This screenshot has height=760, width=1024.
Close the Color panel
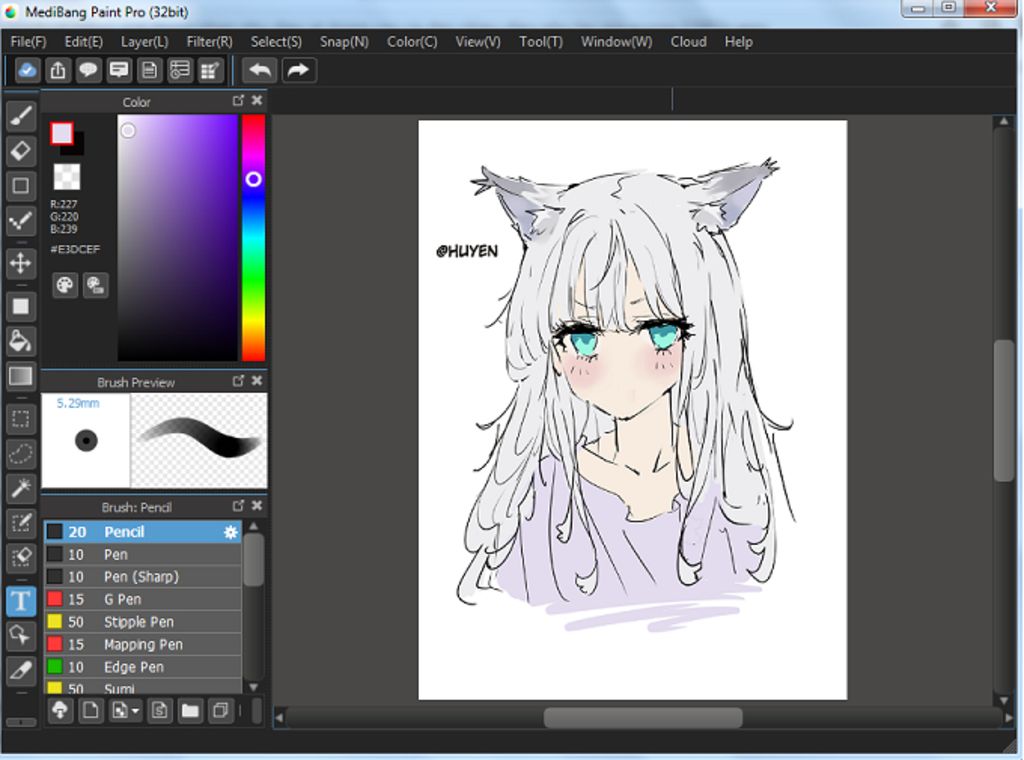[257, 101]
